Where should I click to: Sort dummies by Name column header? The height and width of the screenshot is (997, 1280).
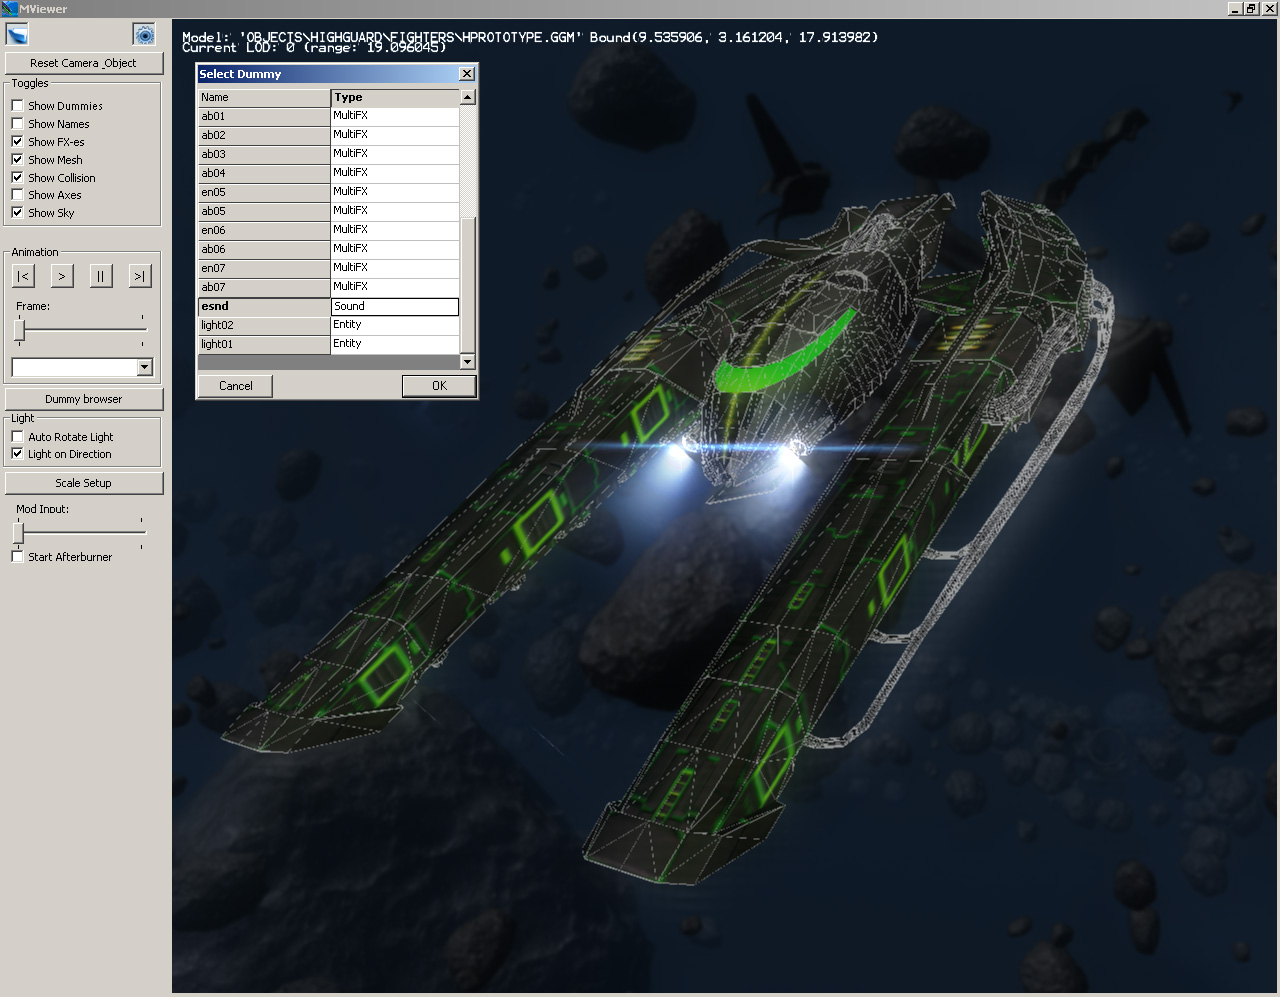pos(264,98)
